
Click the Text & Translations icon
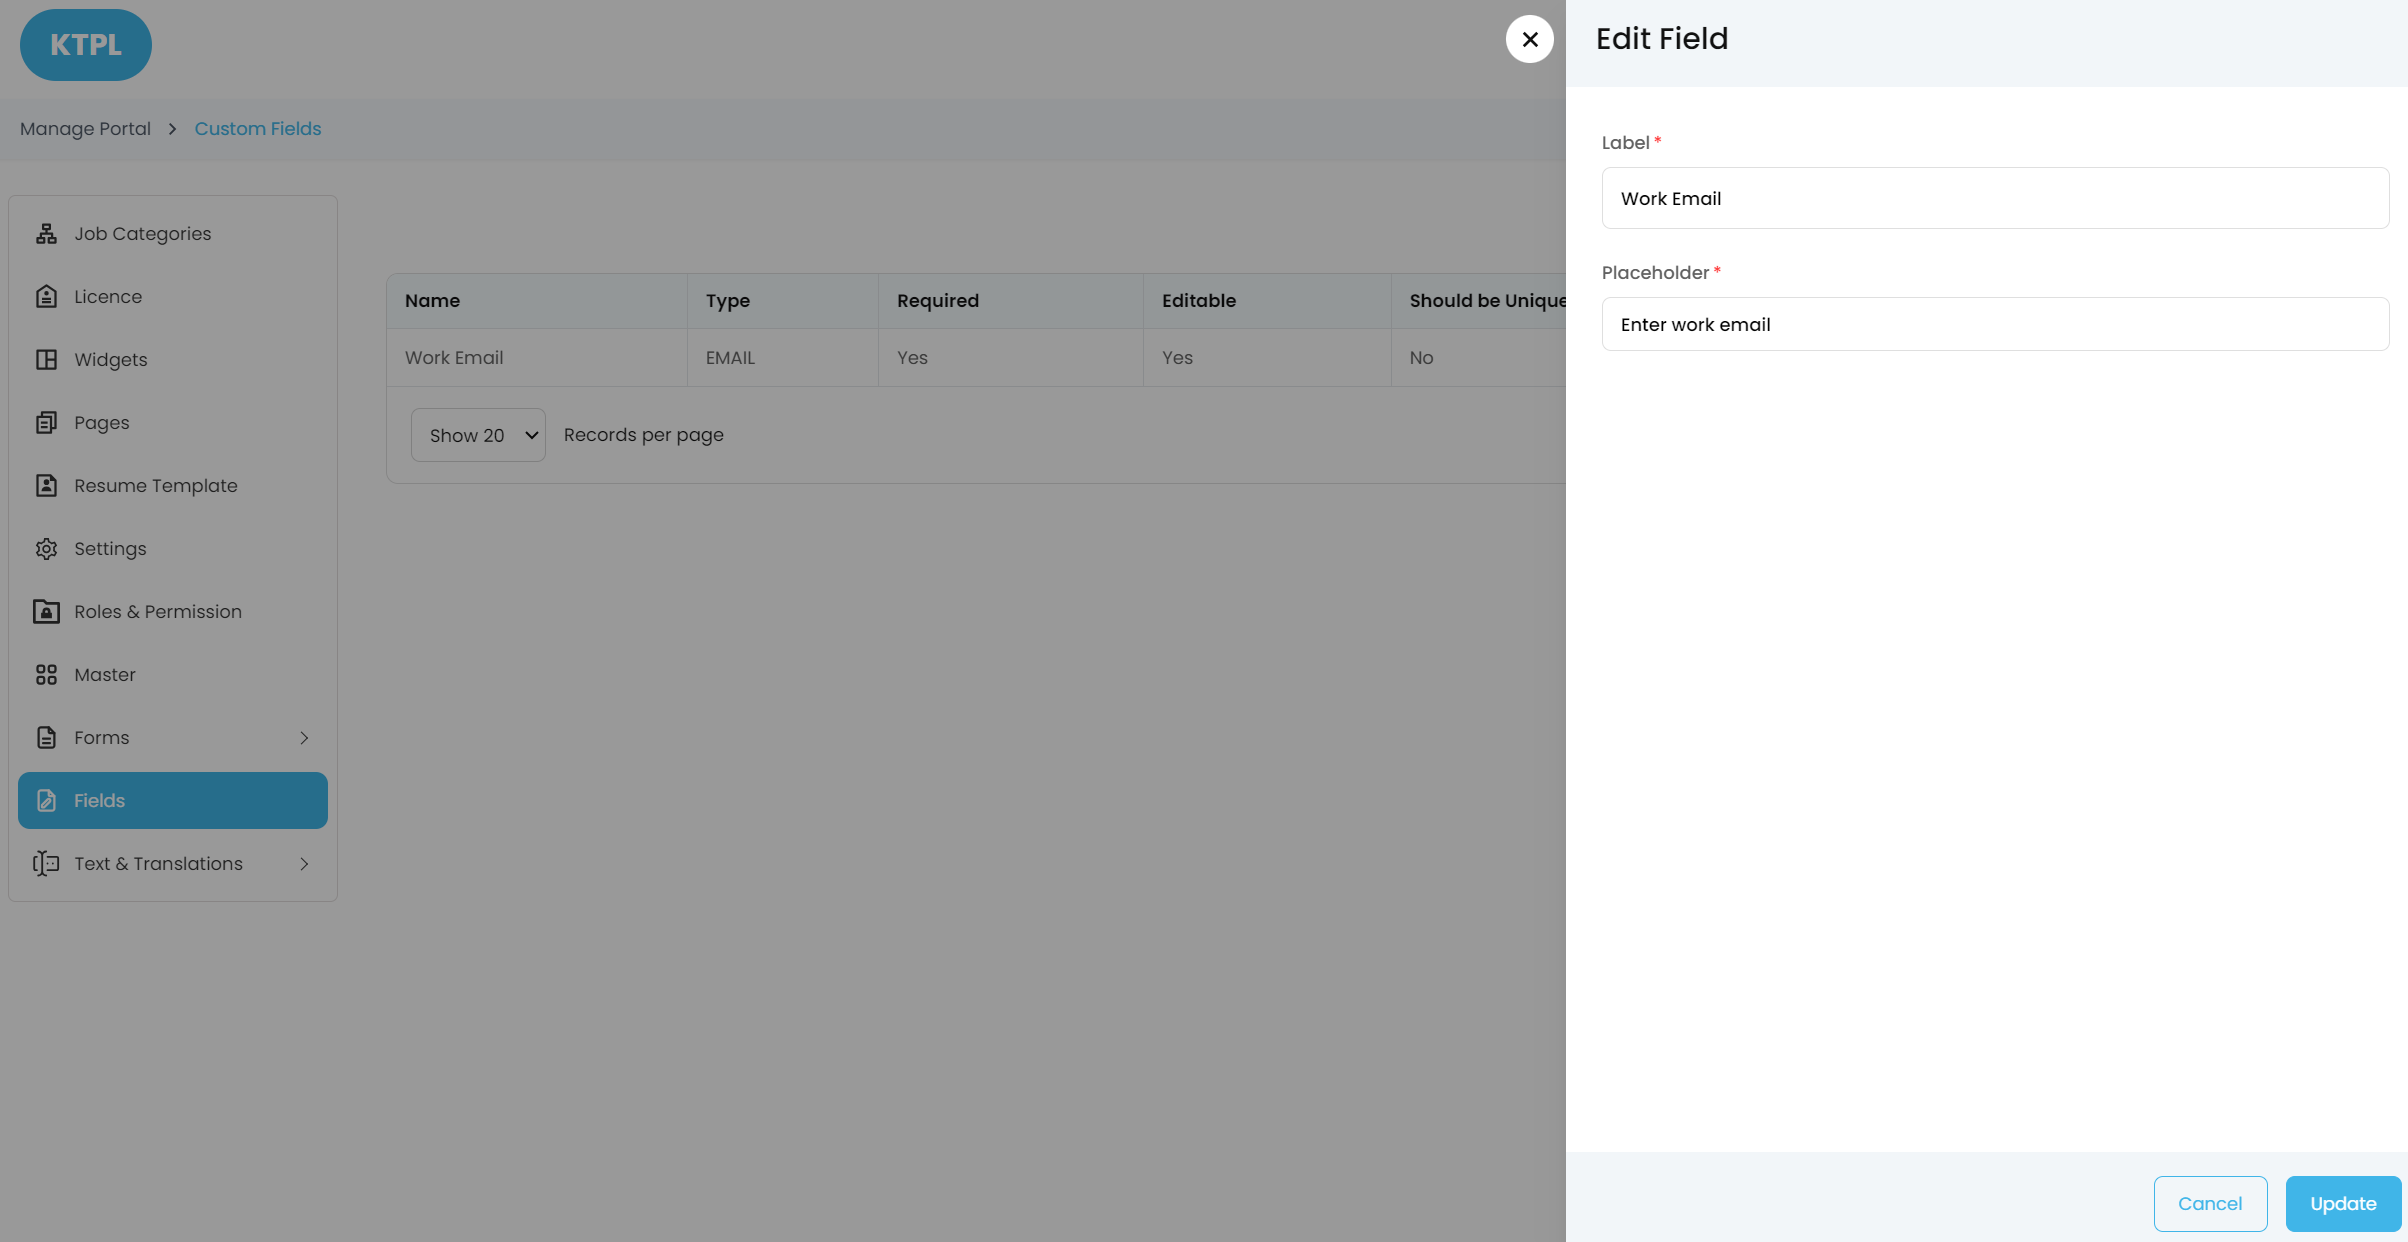pos(46,863)
